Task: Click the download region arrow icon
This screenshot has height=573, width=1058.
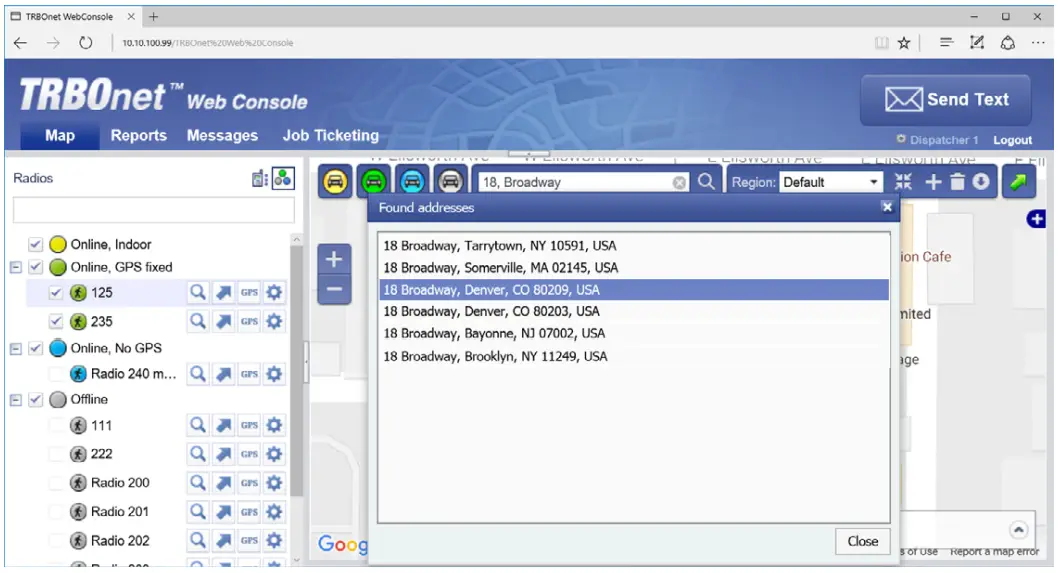Action: [x=980, y=182]
